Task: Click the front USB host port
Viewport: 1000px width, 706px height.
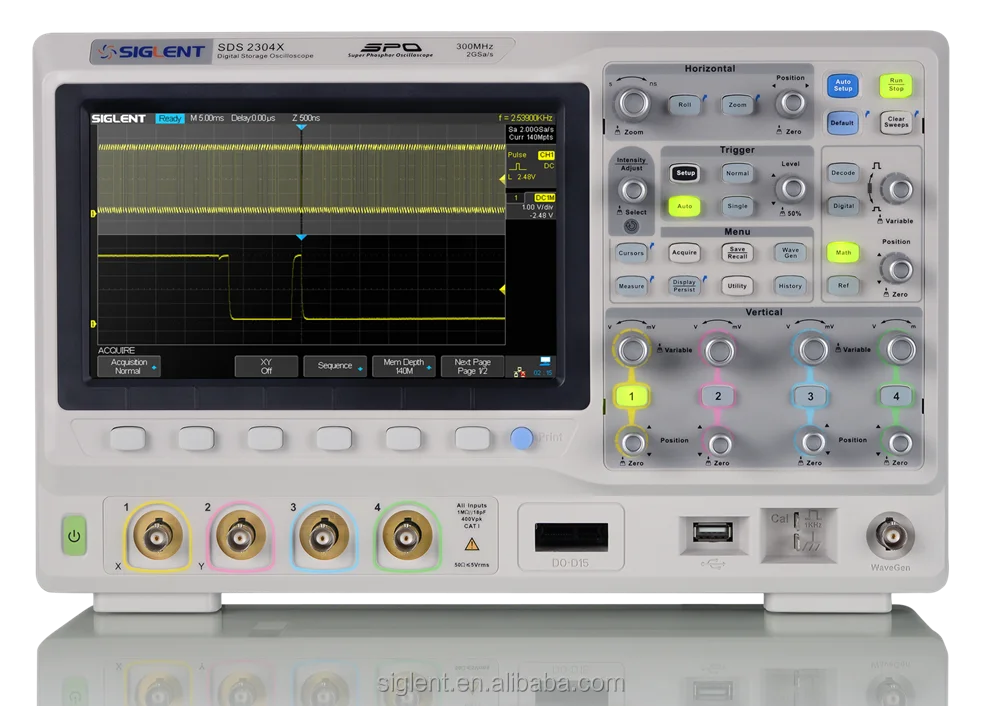Action: click(712, 531)
